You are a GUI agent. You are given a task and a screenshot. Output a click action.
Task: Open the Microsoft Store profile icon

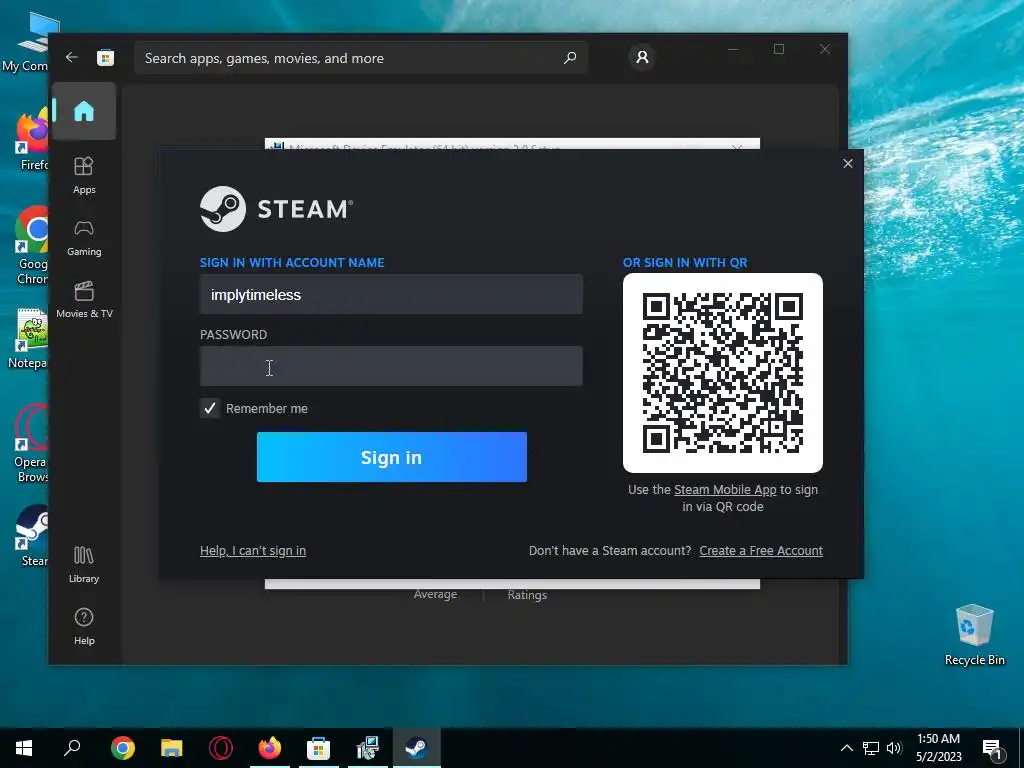click(643, 57)
